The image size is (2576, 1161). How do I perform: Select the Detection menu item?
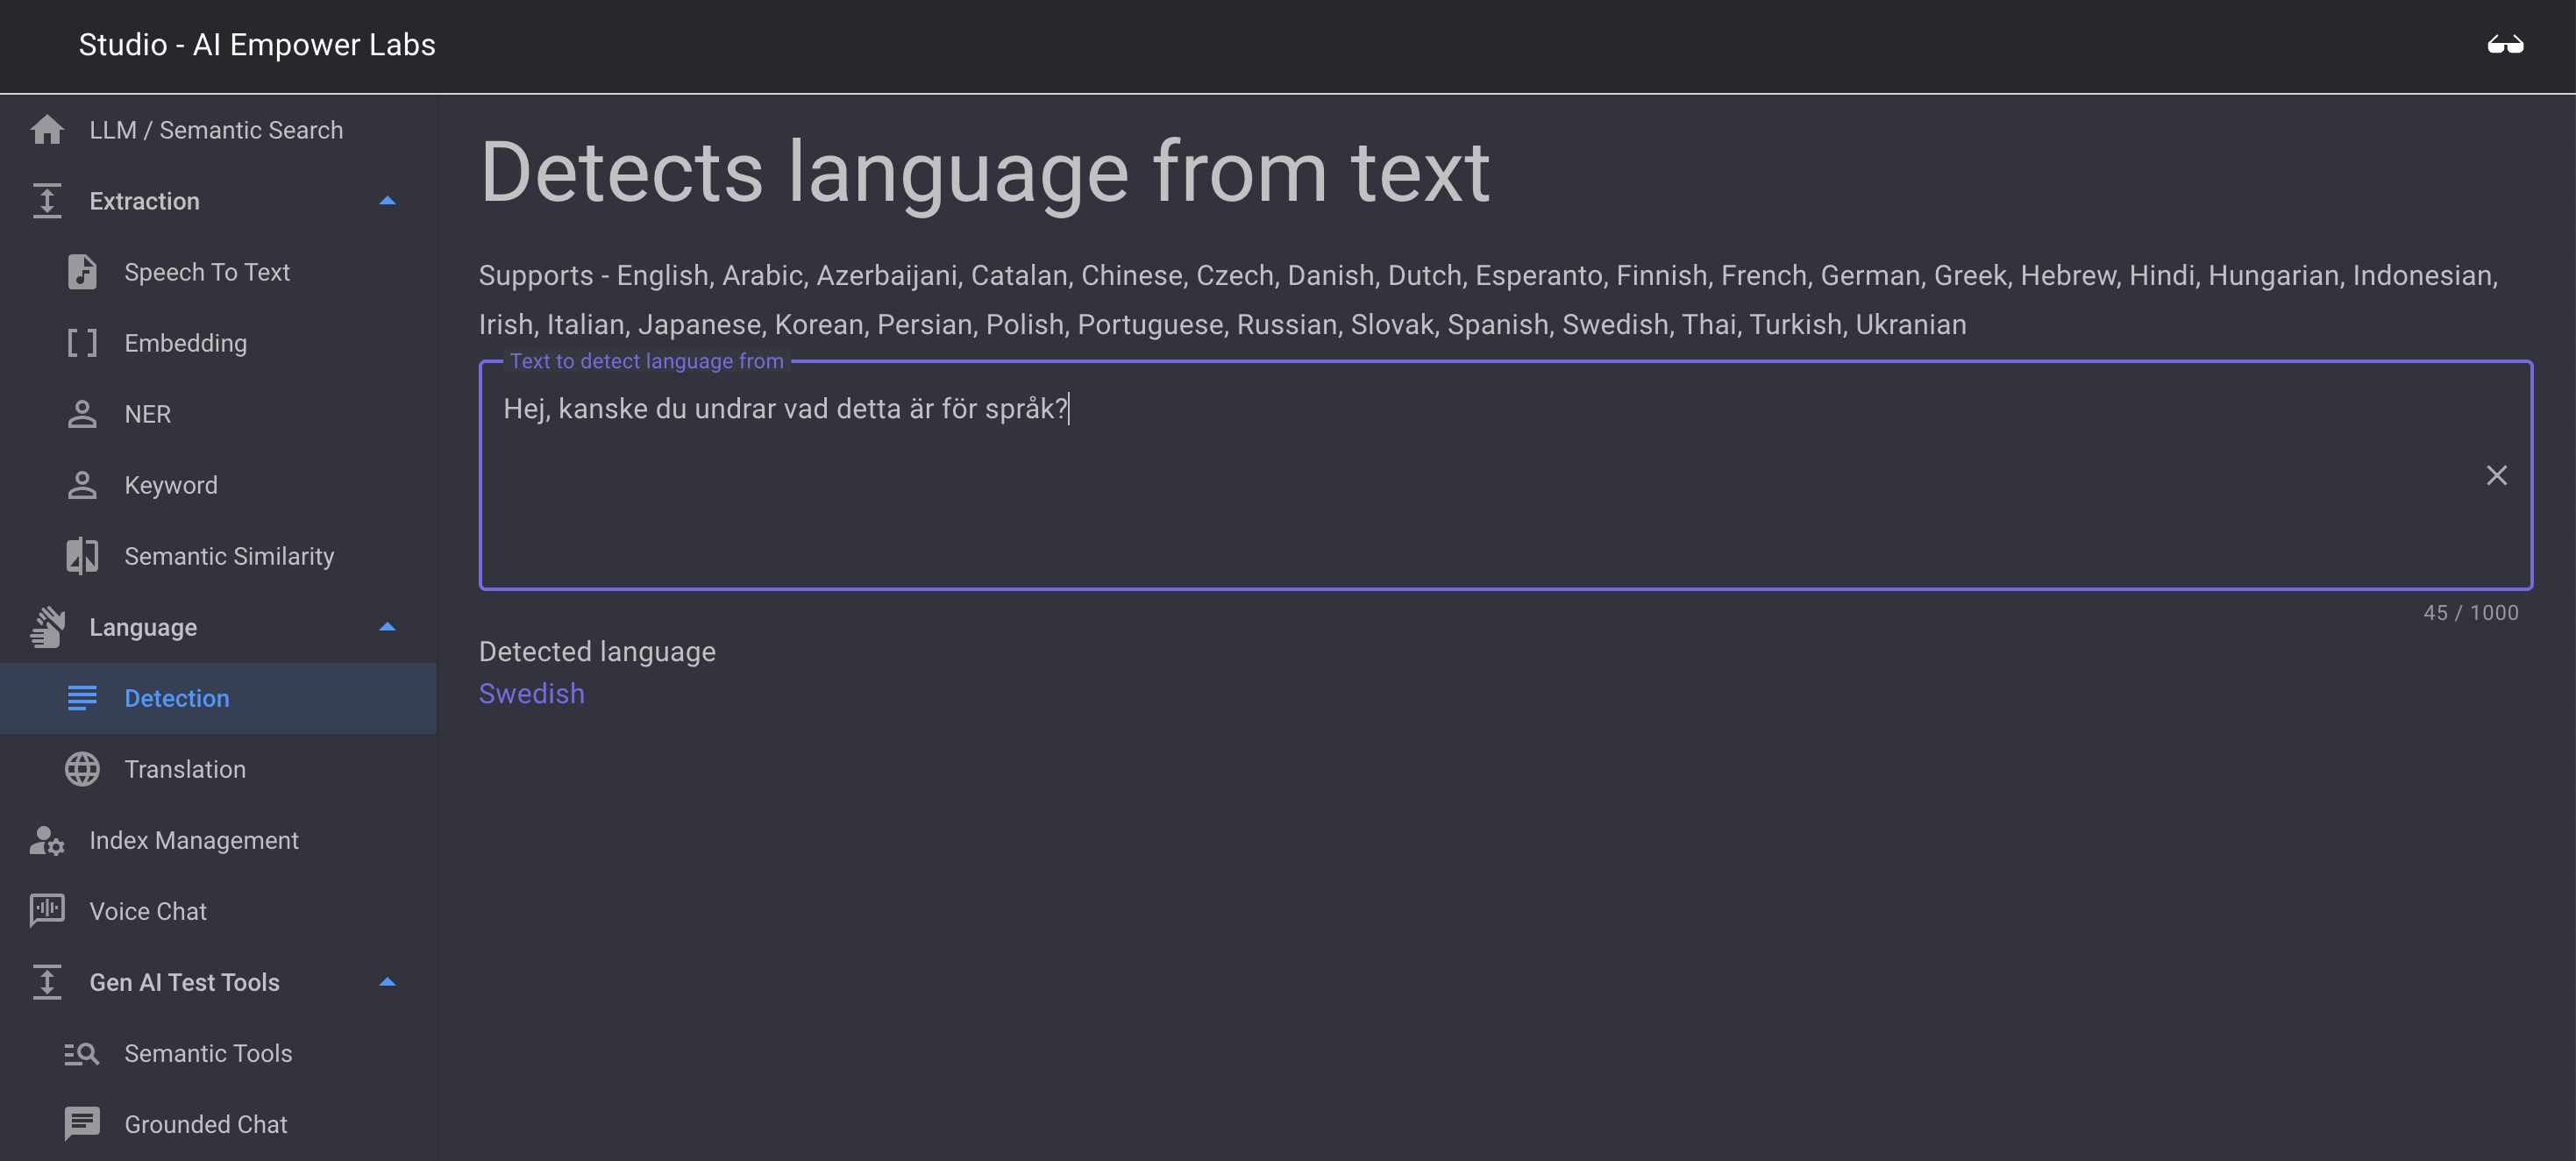175,698
